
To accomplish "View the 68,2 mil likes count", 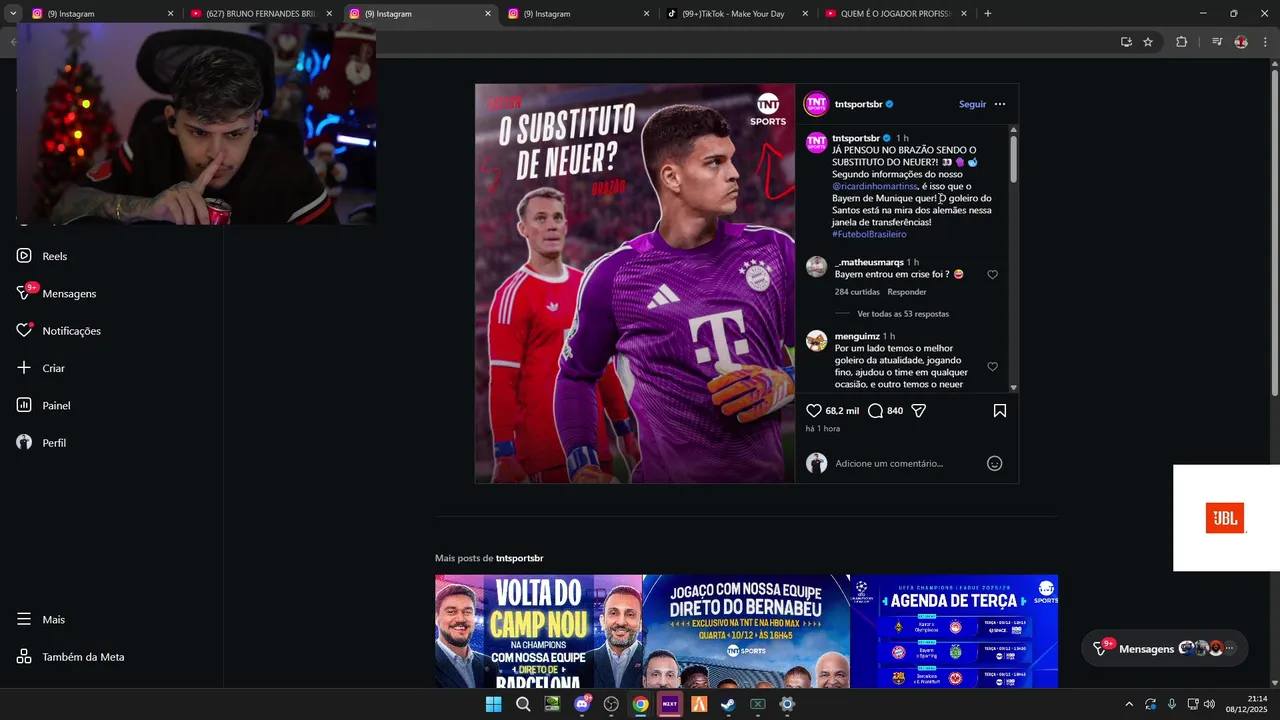I will (x=842, y=411).
